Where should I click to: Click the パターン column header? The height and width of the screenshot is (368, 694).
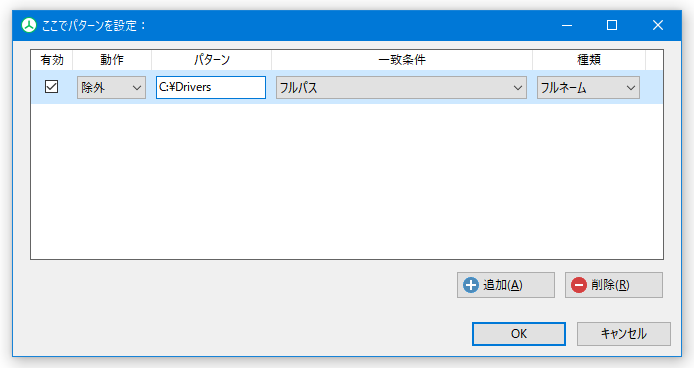click(212, 60)
